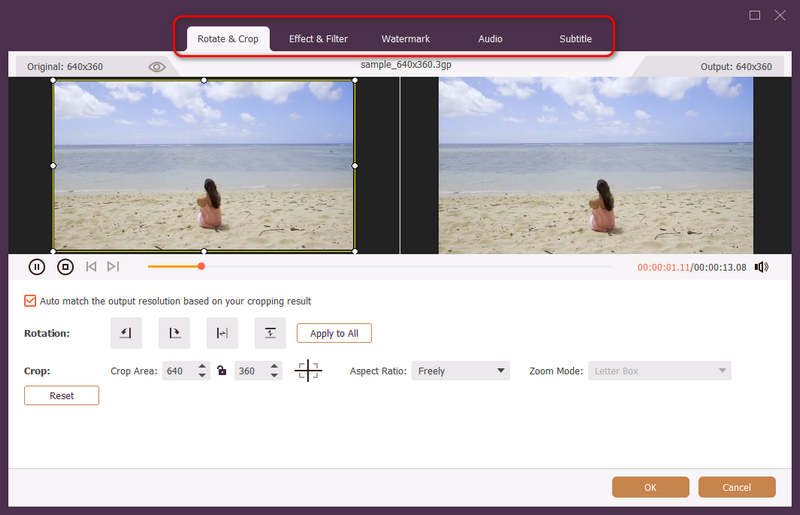The image size is (800, 515).
Task: Skip to next frame
Action: tap(113, 267)
